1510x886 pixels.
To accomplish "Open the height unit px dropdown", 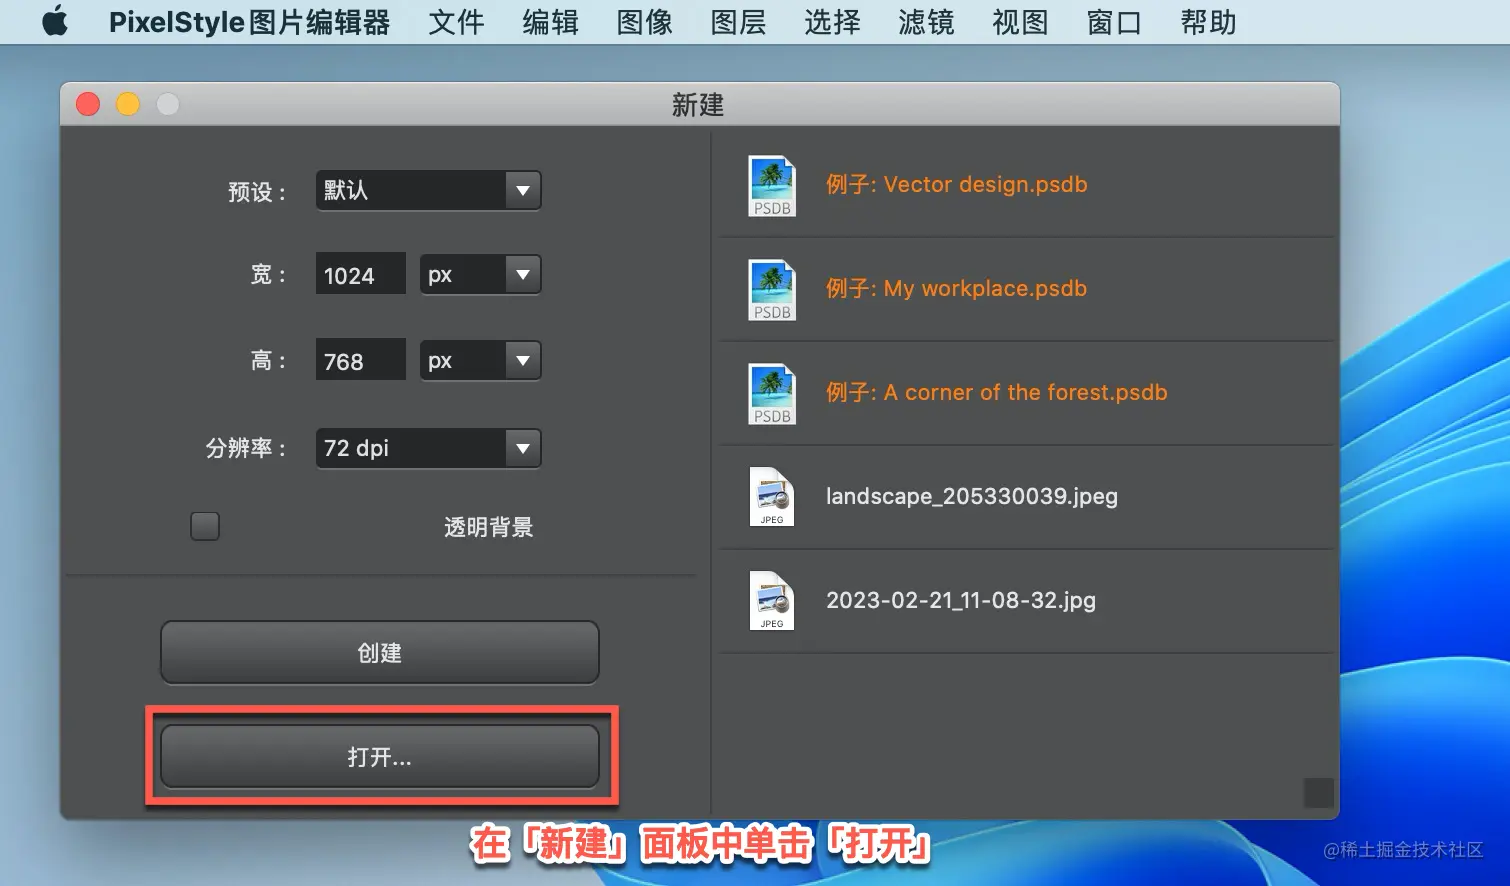I will 480,361.
